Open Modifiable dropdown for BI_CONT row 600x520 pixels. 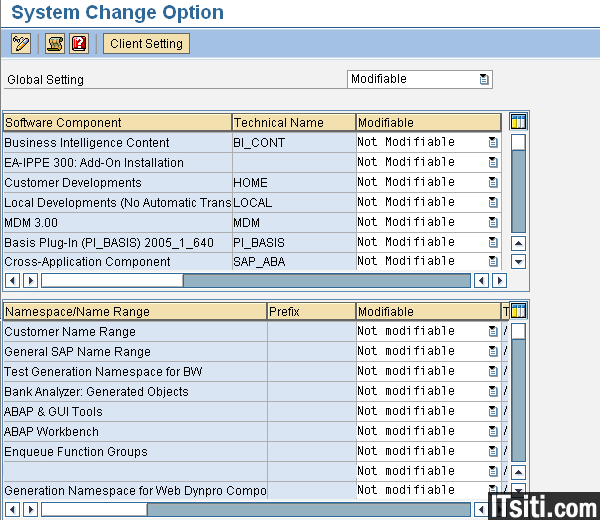coord(493,142)
